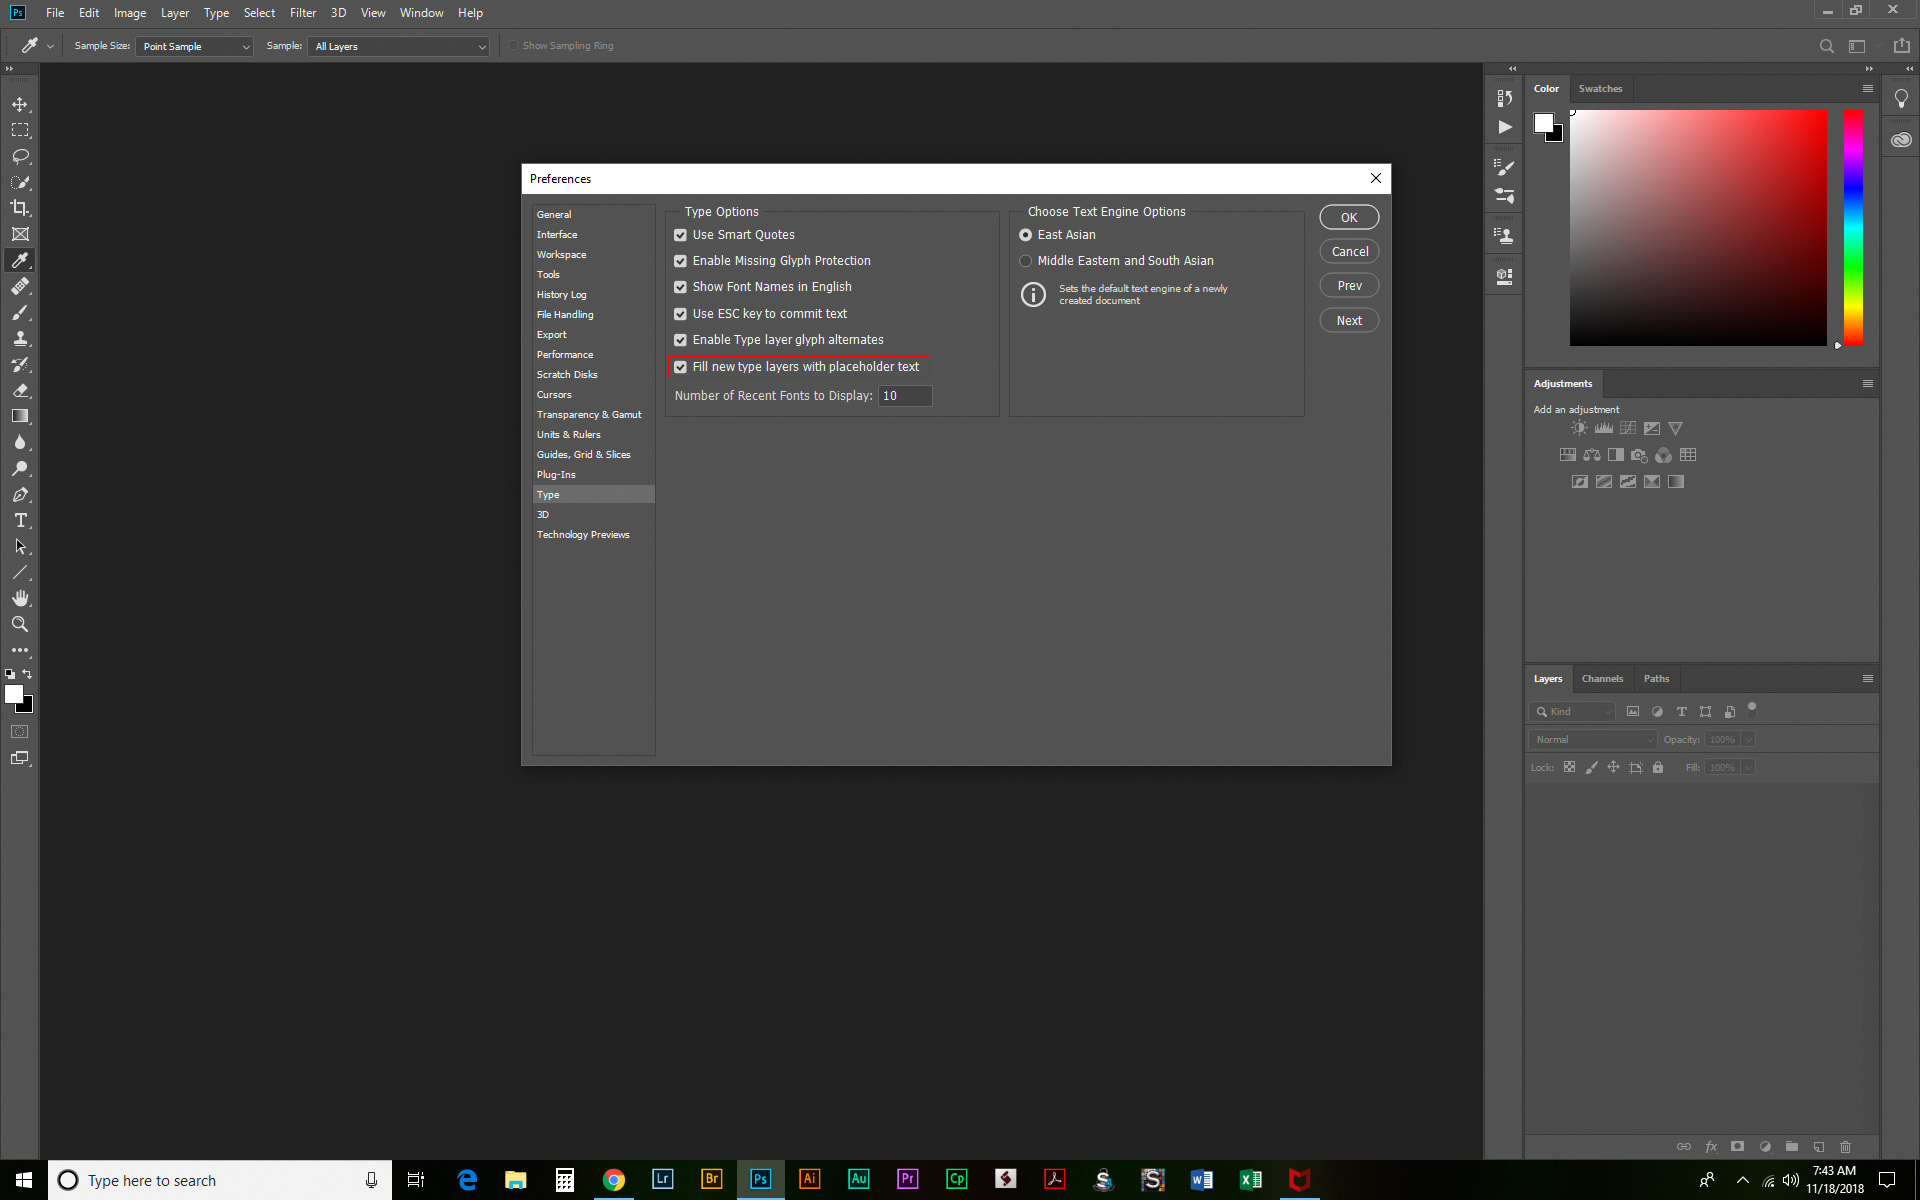This screenshot has height=1200, width=1920.
Task: Open the Actions panel play icon
Action: (1505, 127)
